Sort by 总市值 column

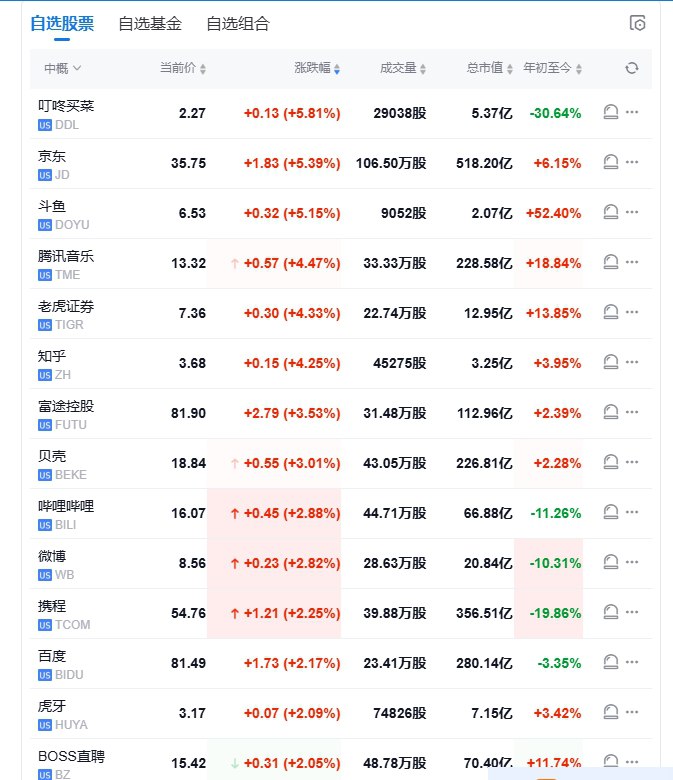click(489, 68)
